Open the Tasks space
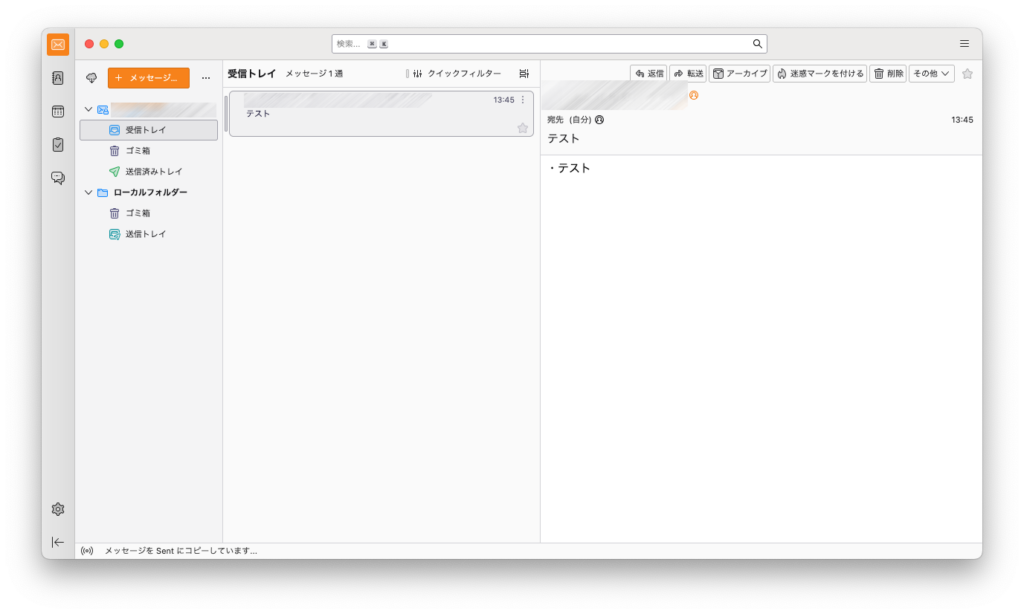The height and width of the screenshot is (614, 1024). [x=58, y=144]
